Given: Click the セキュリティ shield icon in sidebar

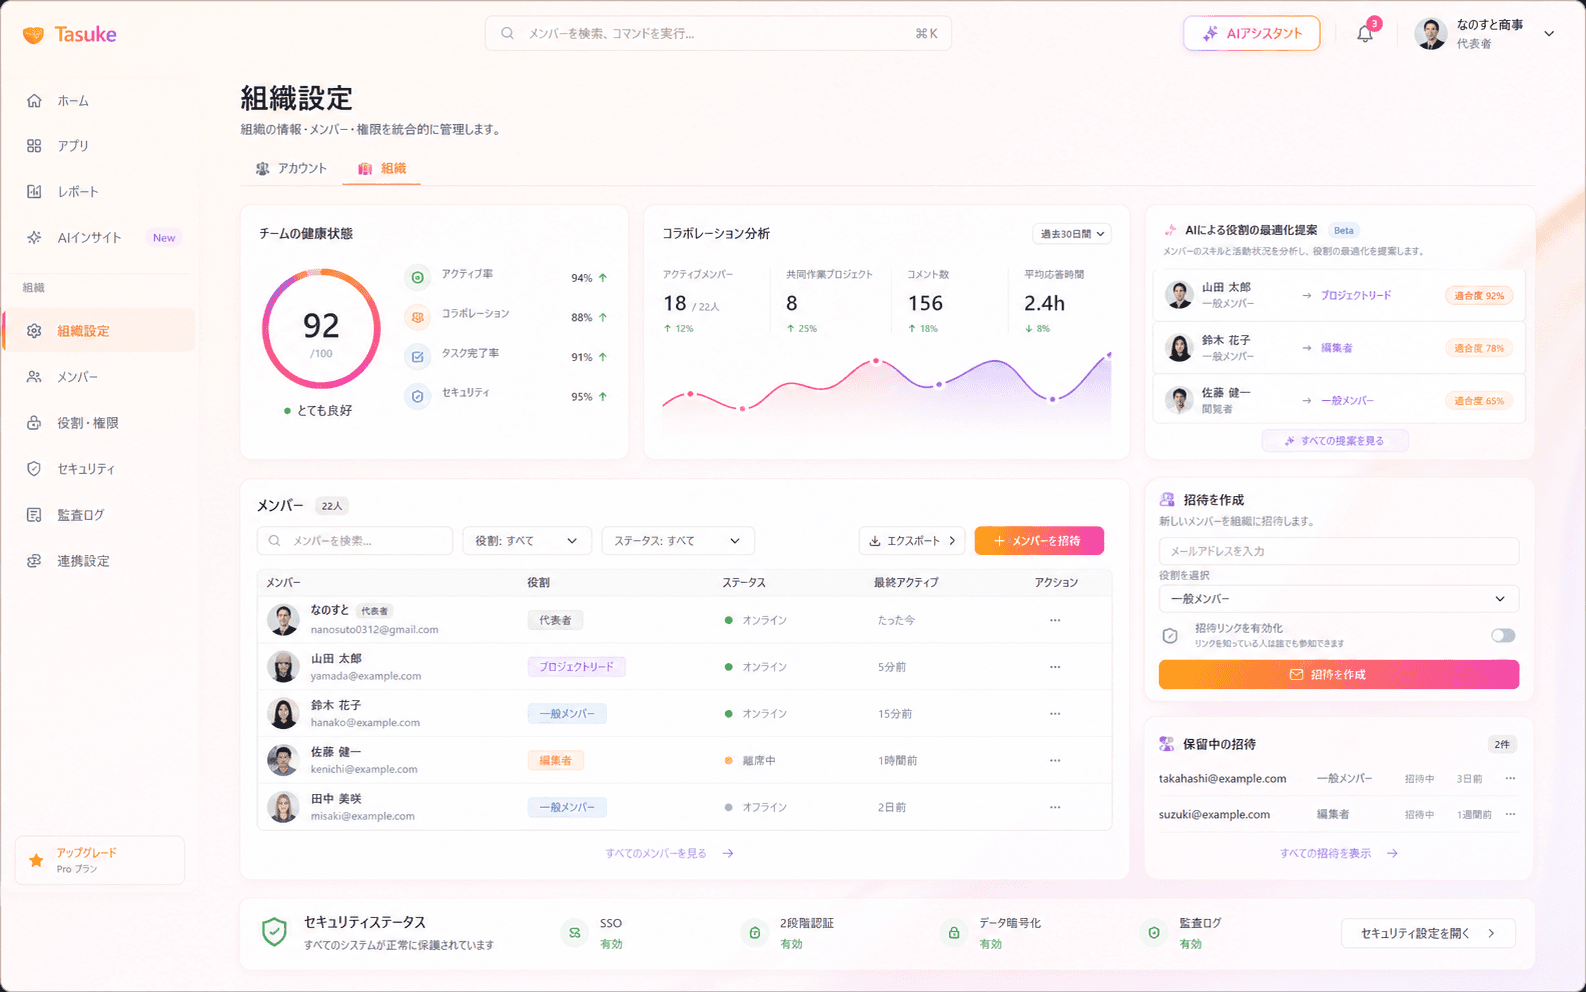Looking at the screenshot, I should pos(34,469).
